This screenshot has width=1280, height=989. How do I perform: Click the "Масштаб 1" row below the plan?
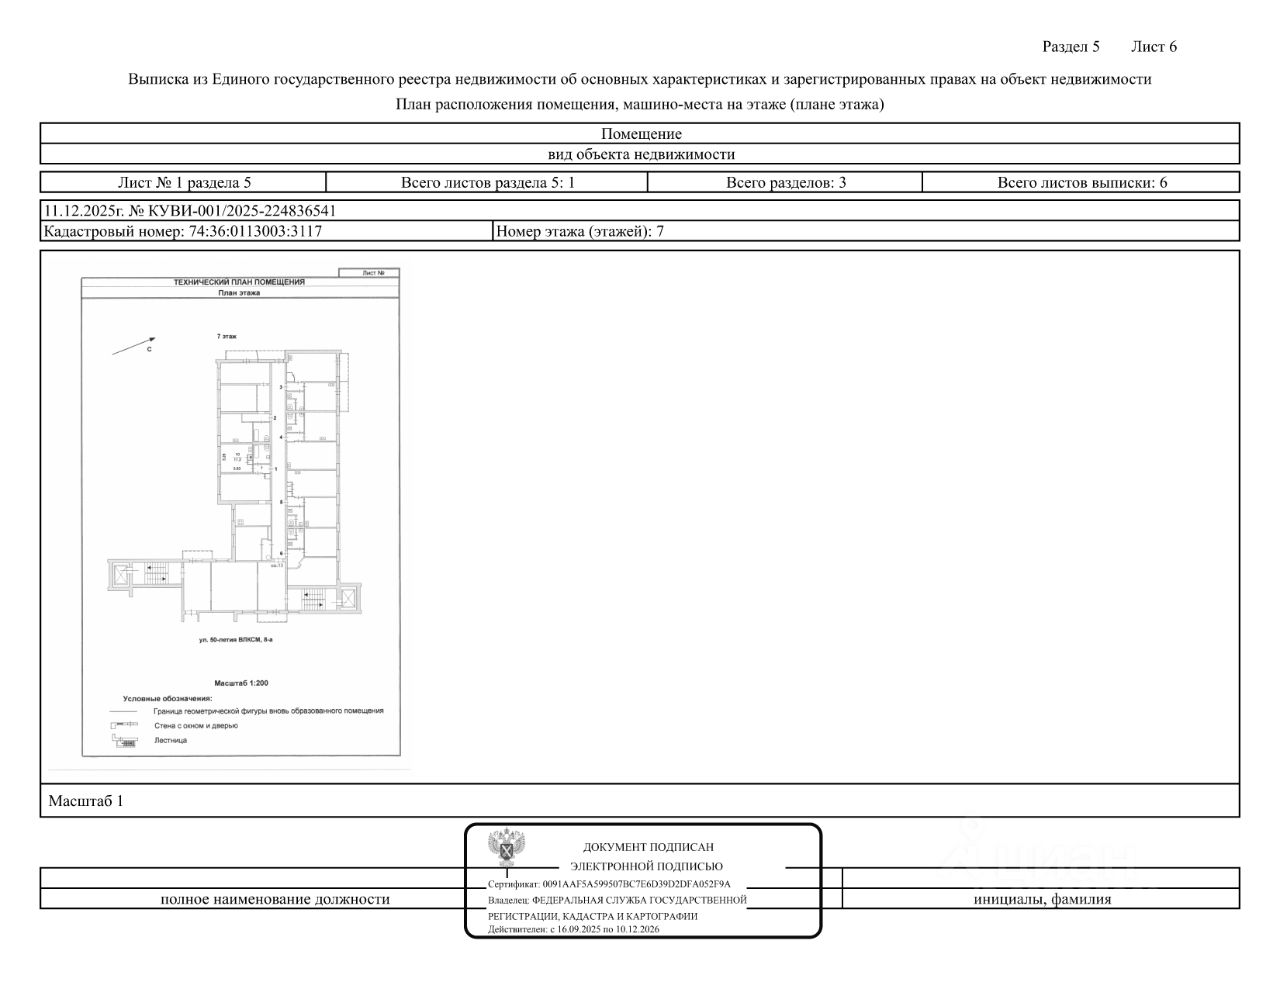pyautogui.click(x=640, y=801)
